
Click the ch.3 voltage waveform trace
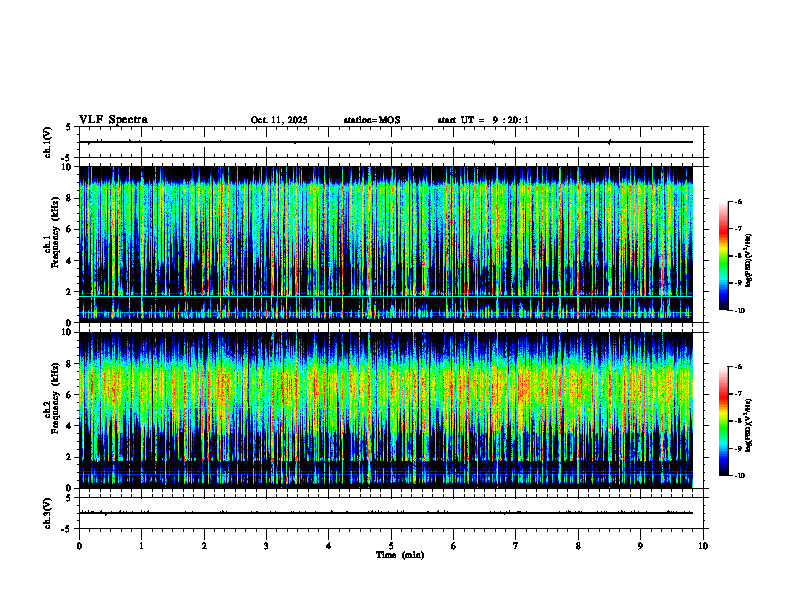pyautogui.click(x=386, y=513)
